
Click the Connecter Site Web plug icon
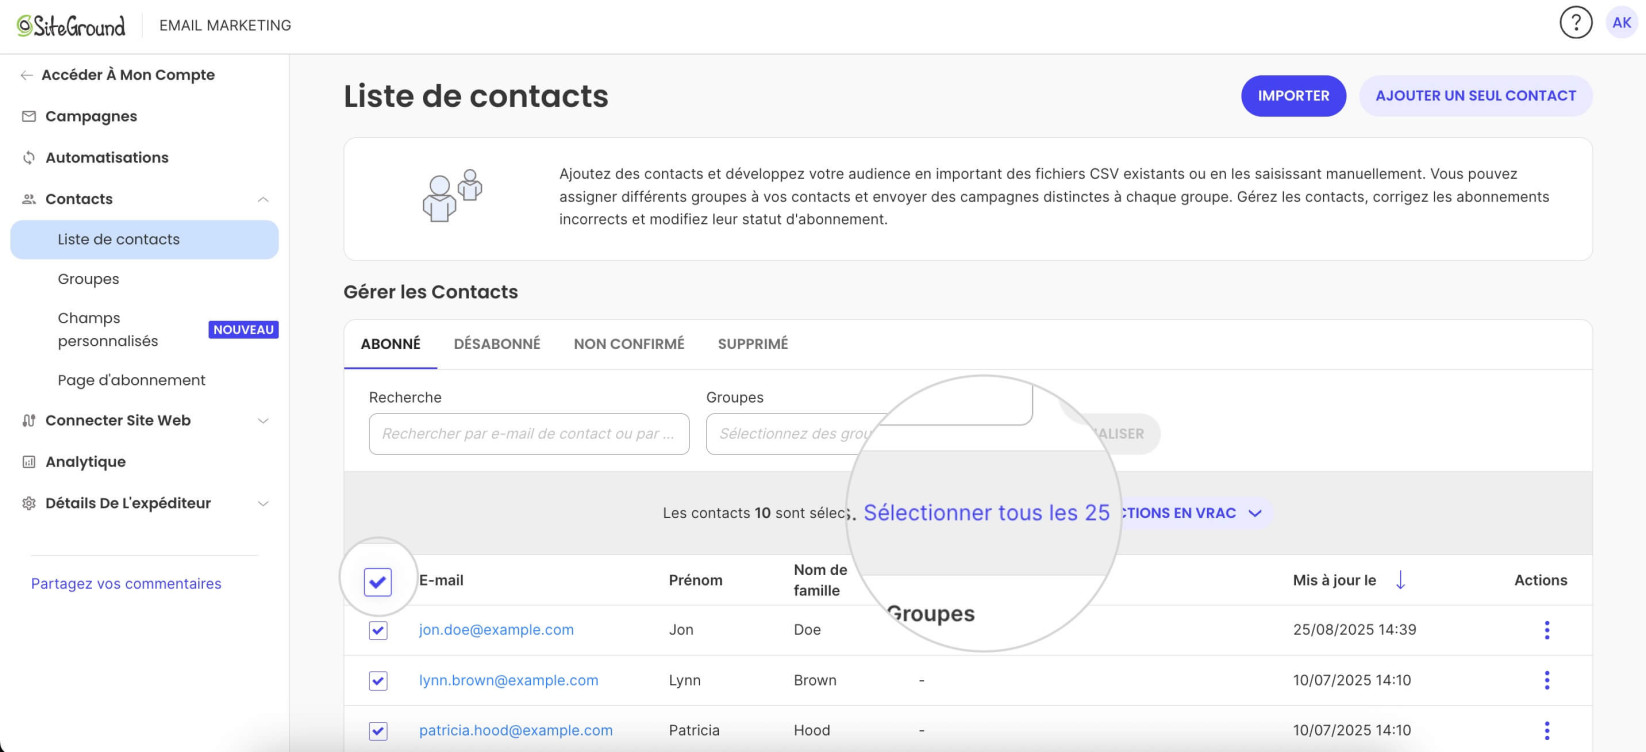pos(29,421)
